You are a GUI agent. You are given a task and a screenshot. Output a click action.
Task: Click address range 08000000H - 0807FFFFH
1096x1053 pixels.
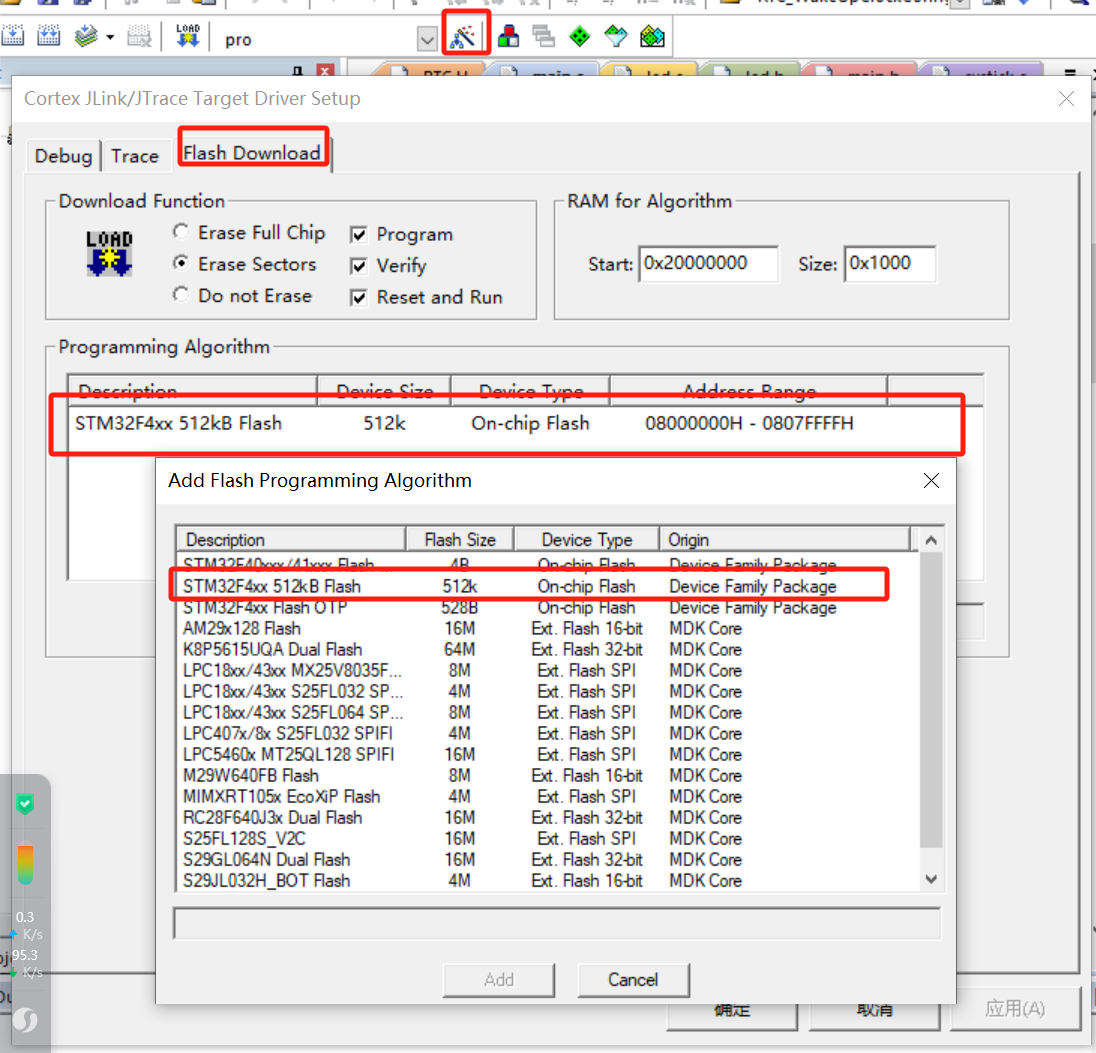tap(749, 423)
